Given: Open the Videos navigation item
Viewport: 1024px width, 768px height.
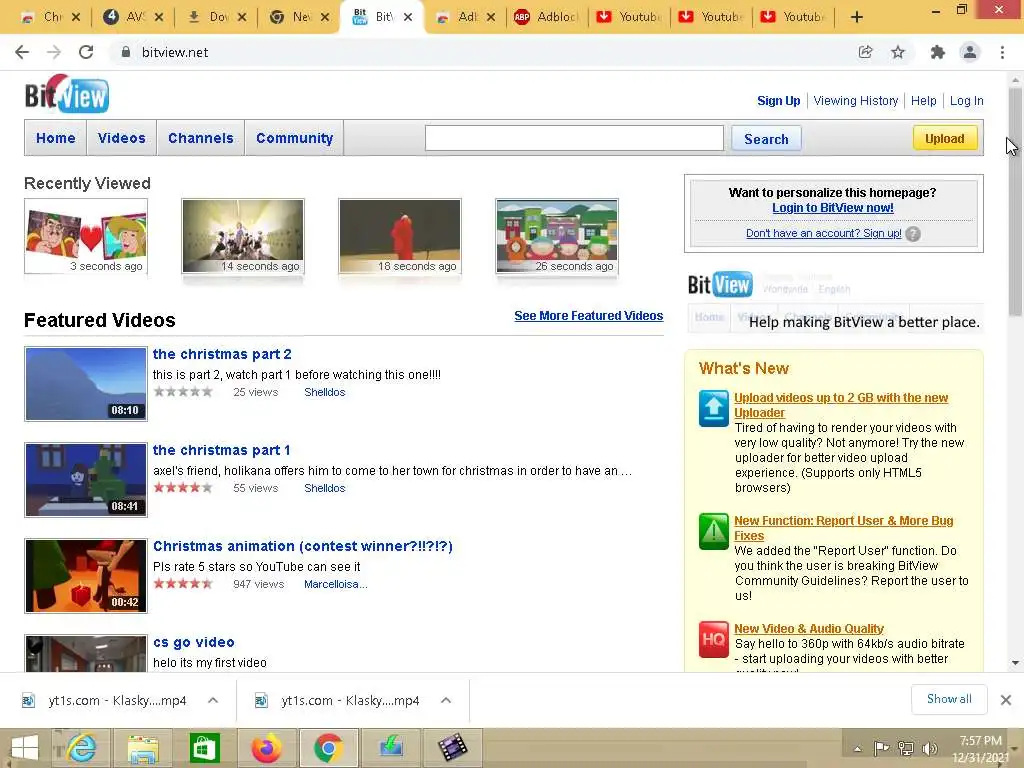Looking at the screenshot, I should [x=121, y=138].
